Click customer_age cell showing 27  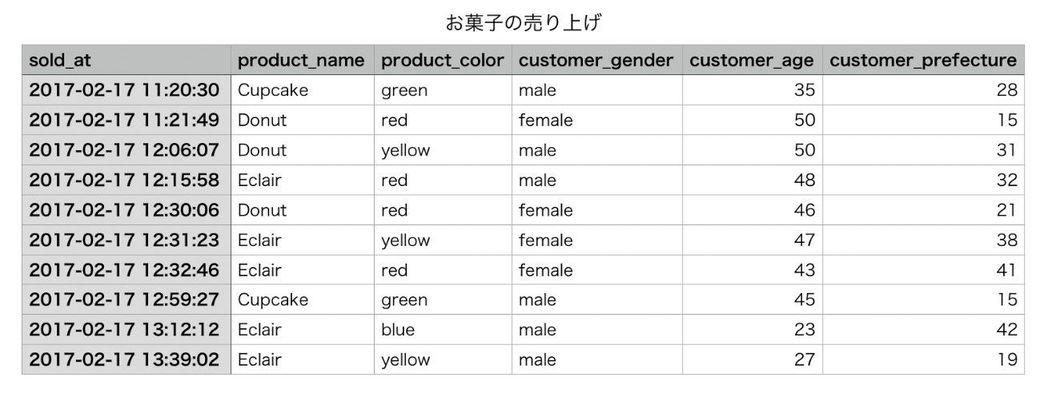752,360
